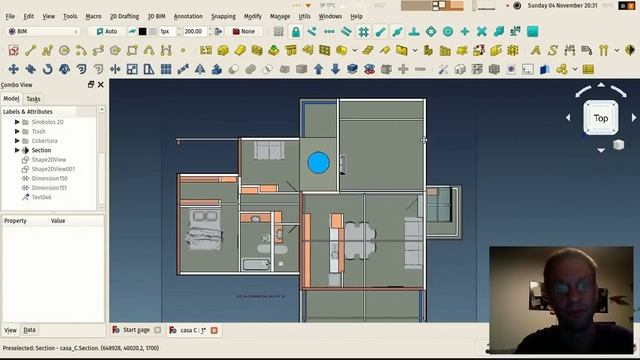Toggle the Snap Center circle icon
The width and height of the screenshot is (640, 360).
pos(448,31)
